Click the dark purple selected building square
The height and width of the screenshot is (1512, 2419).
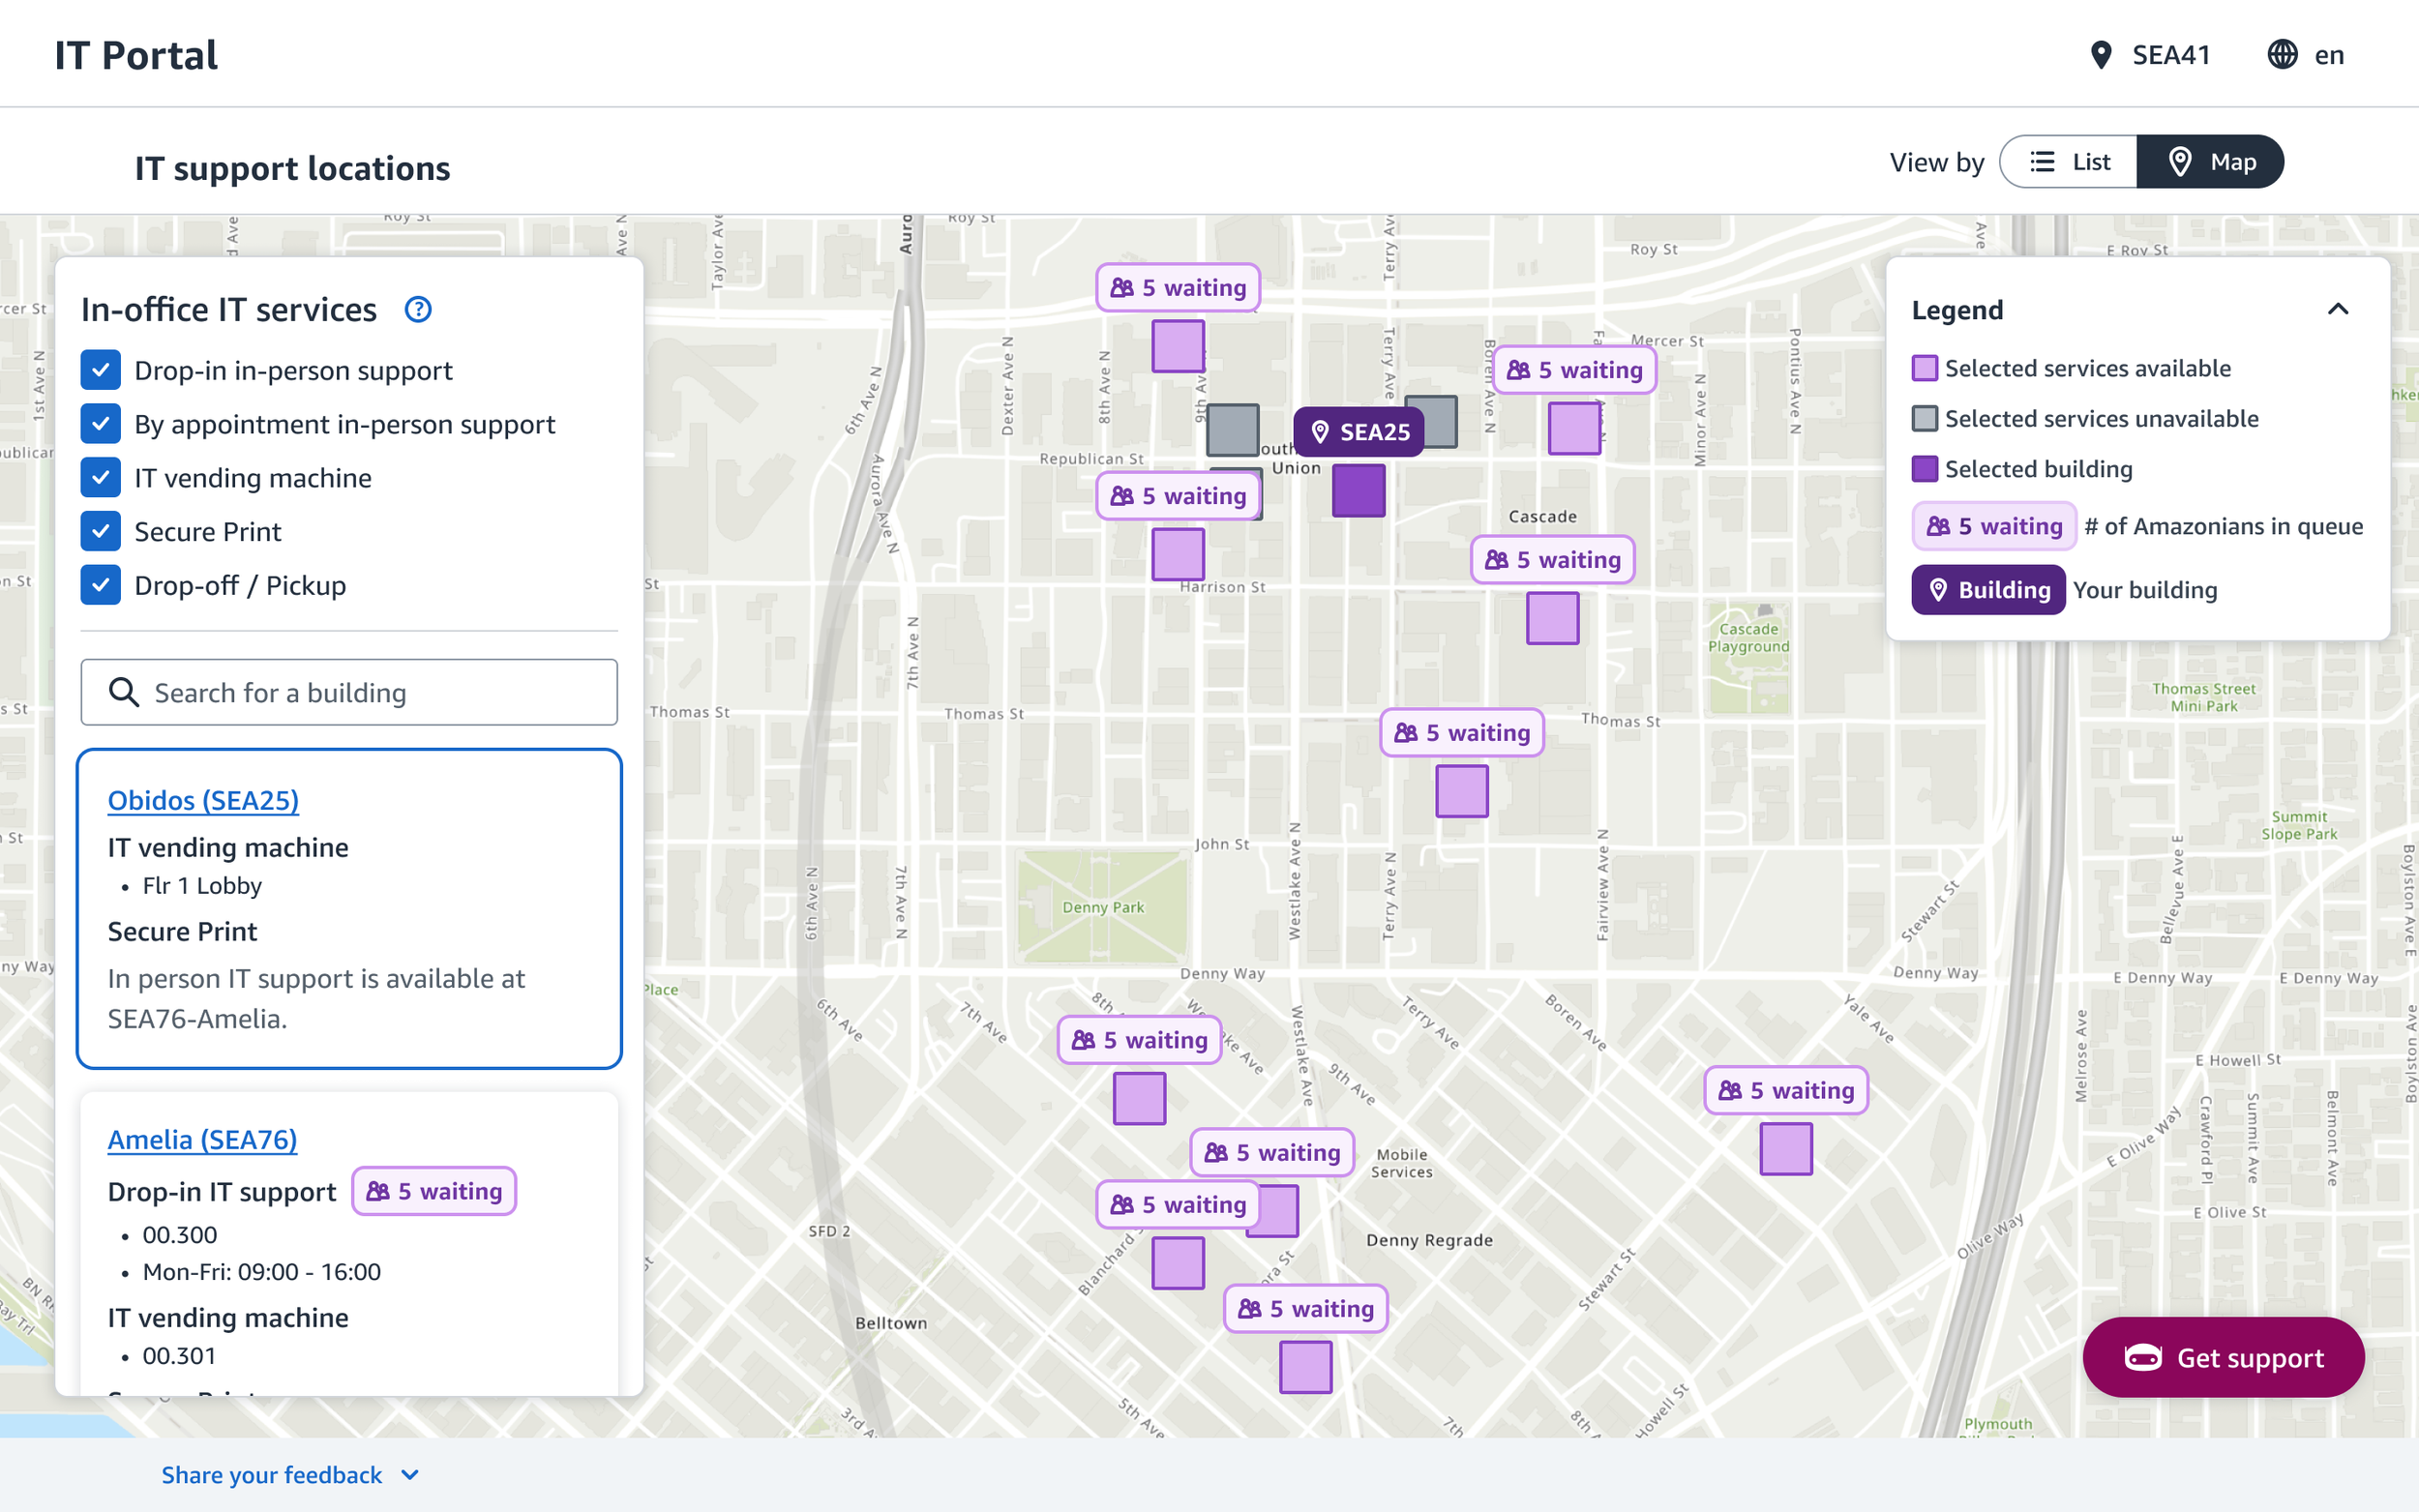coord(1358,491)
